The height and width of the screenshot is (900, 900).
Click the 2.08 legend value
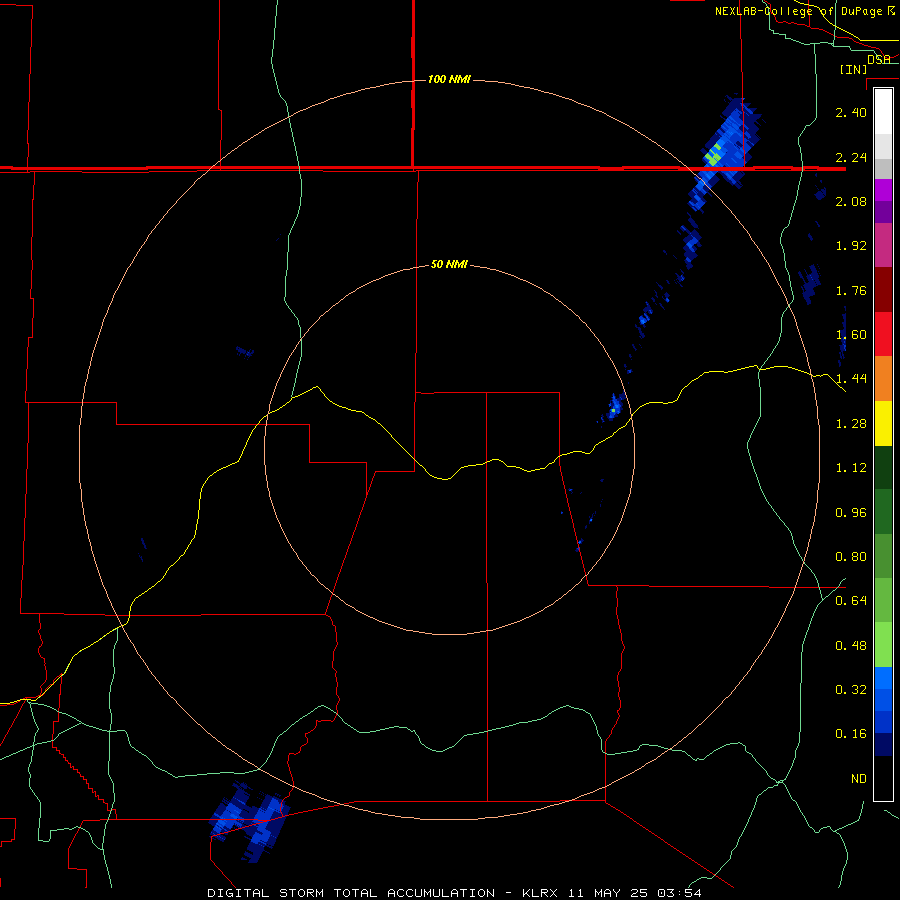pyautogui.click(x=851, y=201)
